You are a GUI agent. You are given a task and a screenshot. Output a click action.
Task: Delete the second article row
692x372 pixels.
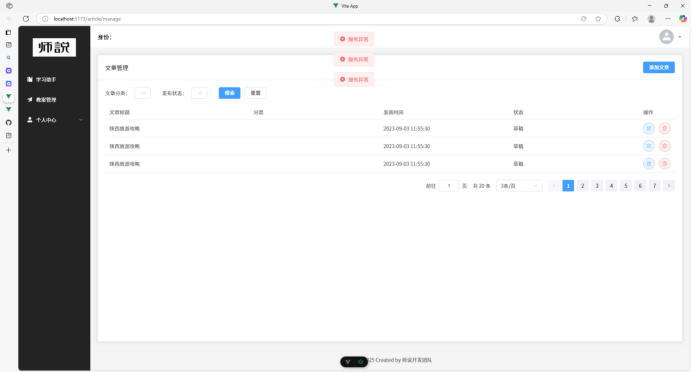tap(664, 146)
